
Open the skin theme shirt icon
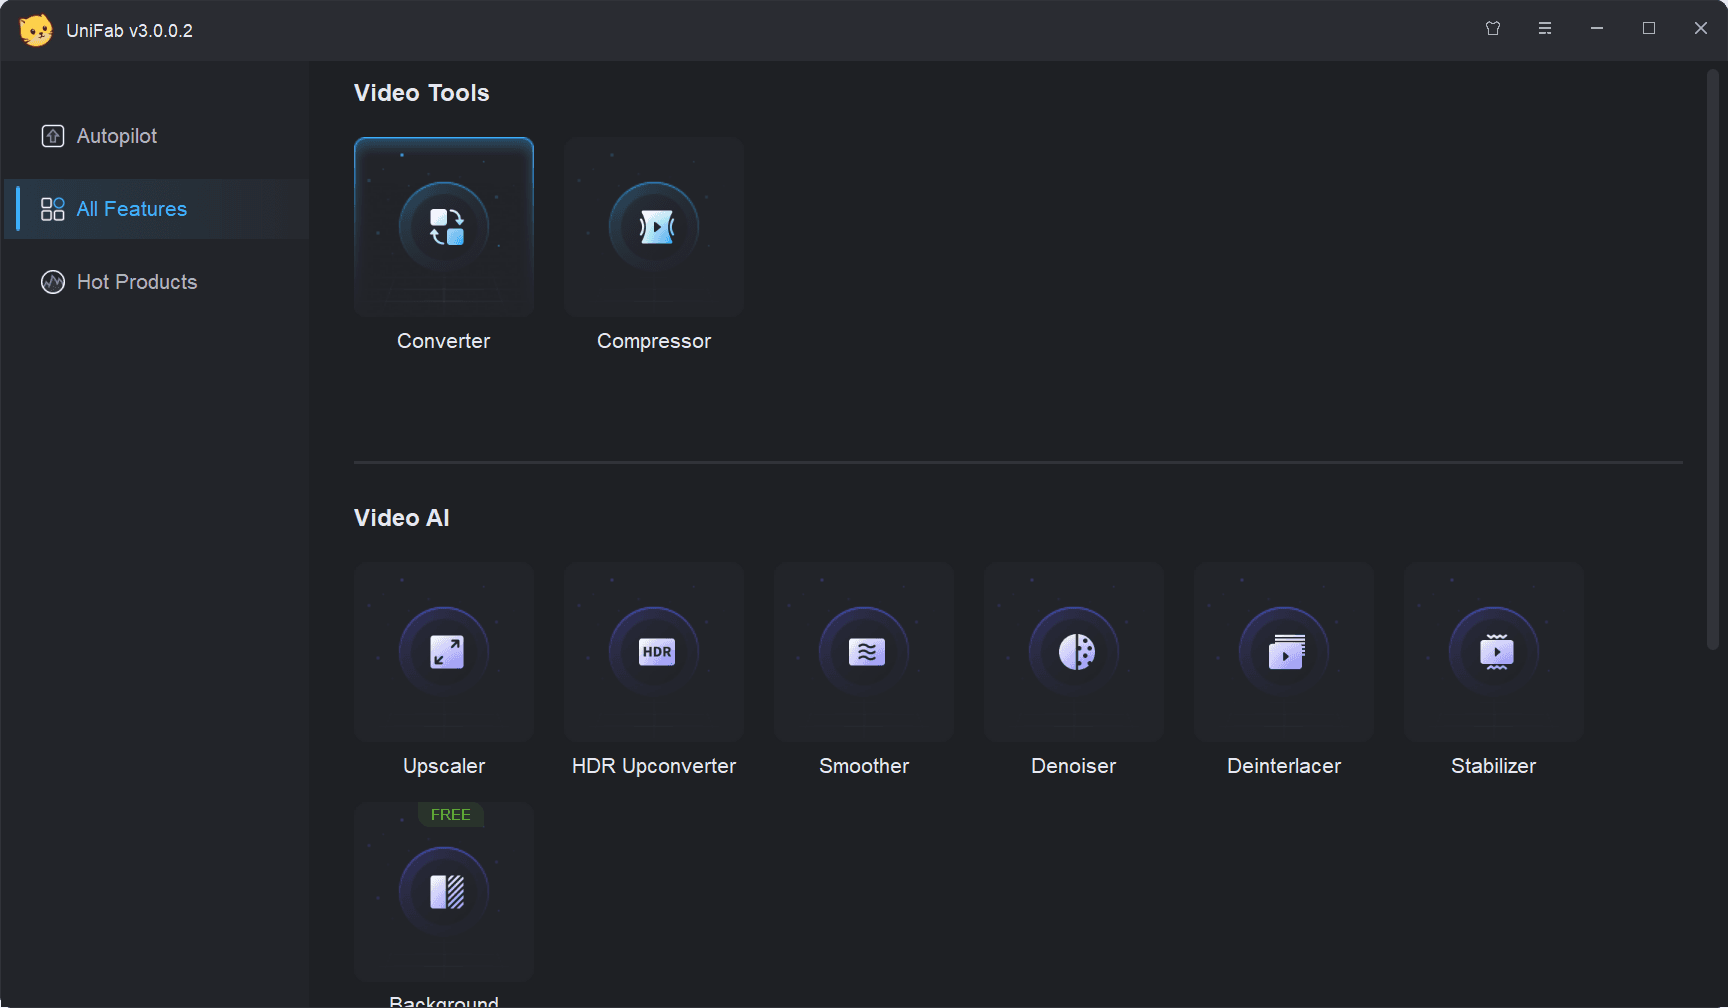[x=1493, y=29]
